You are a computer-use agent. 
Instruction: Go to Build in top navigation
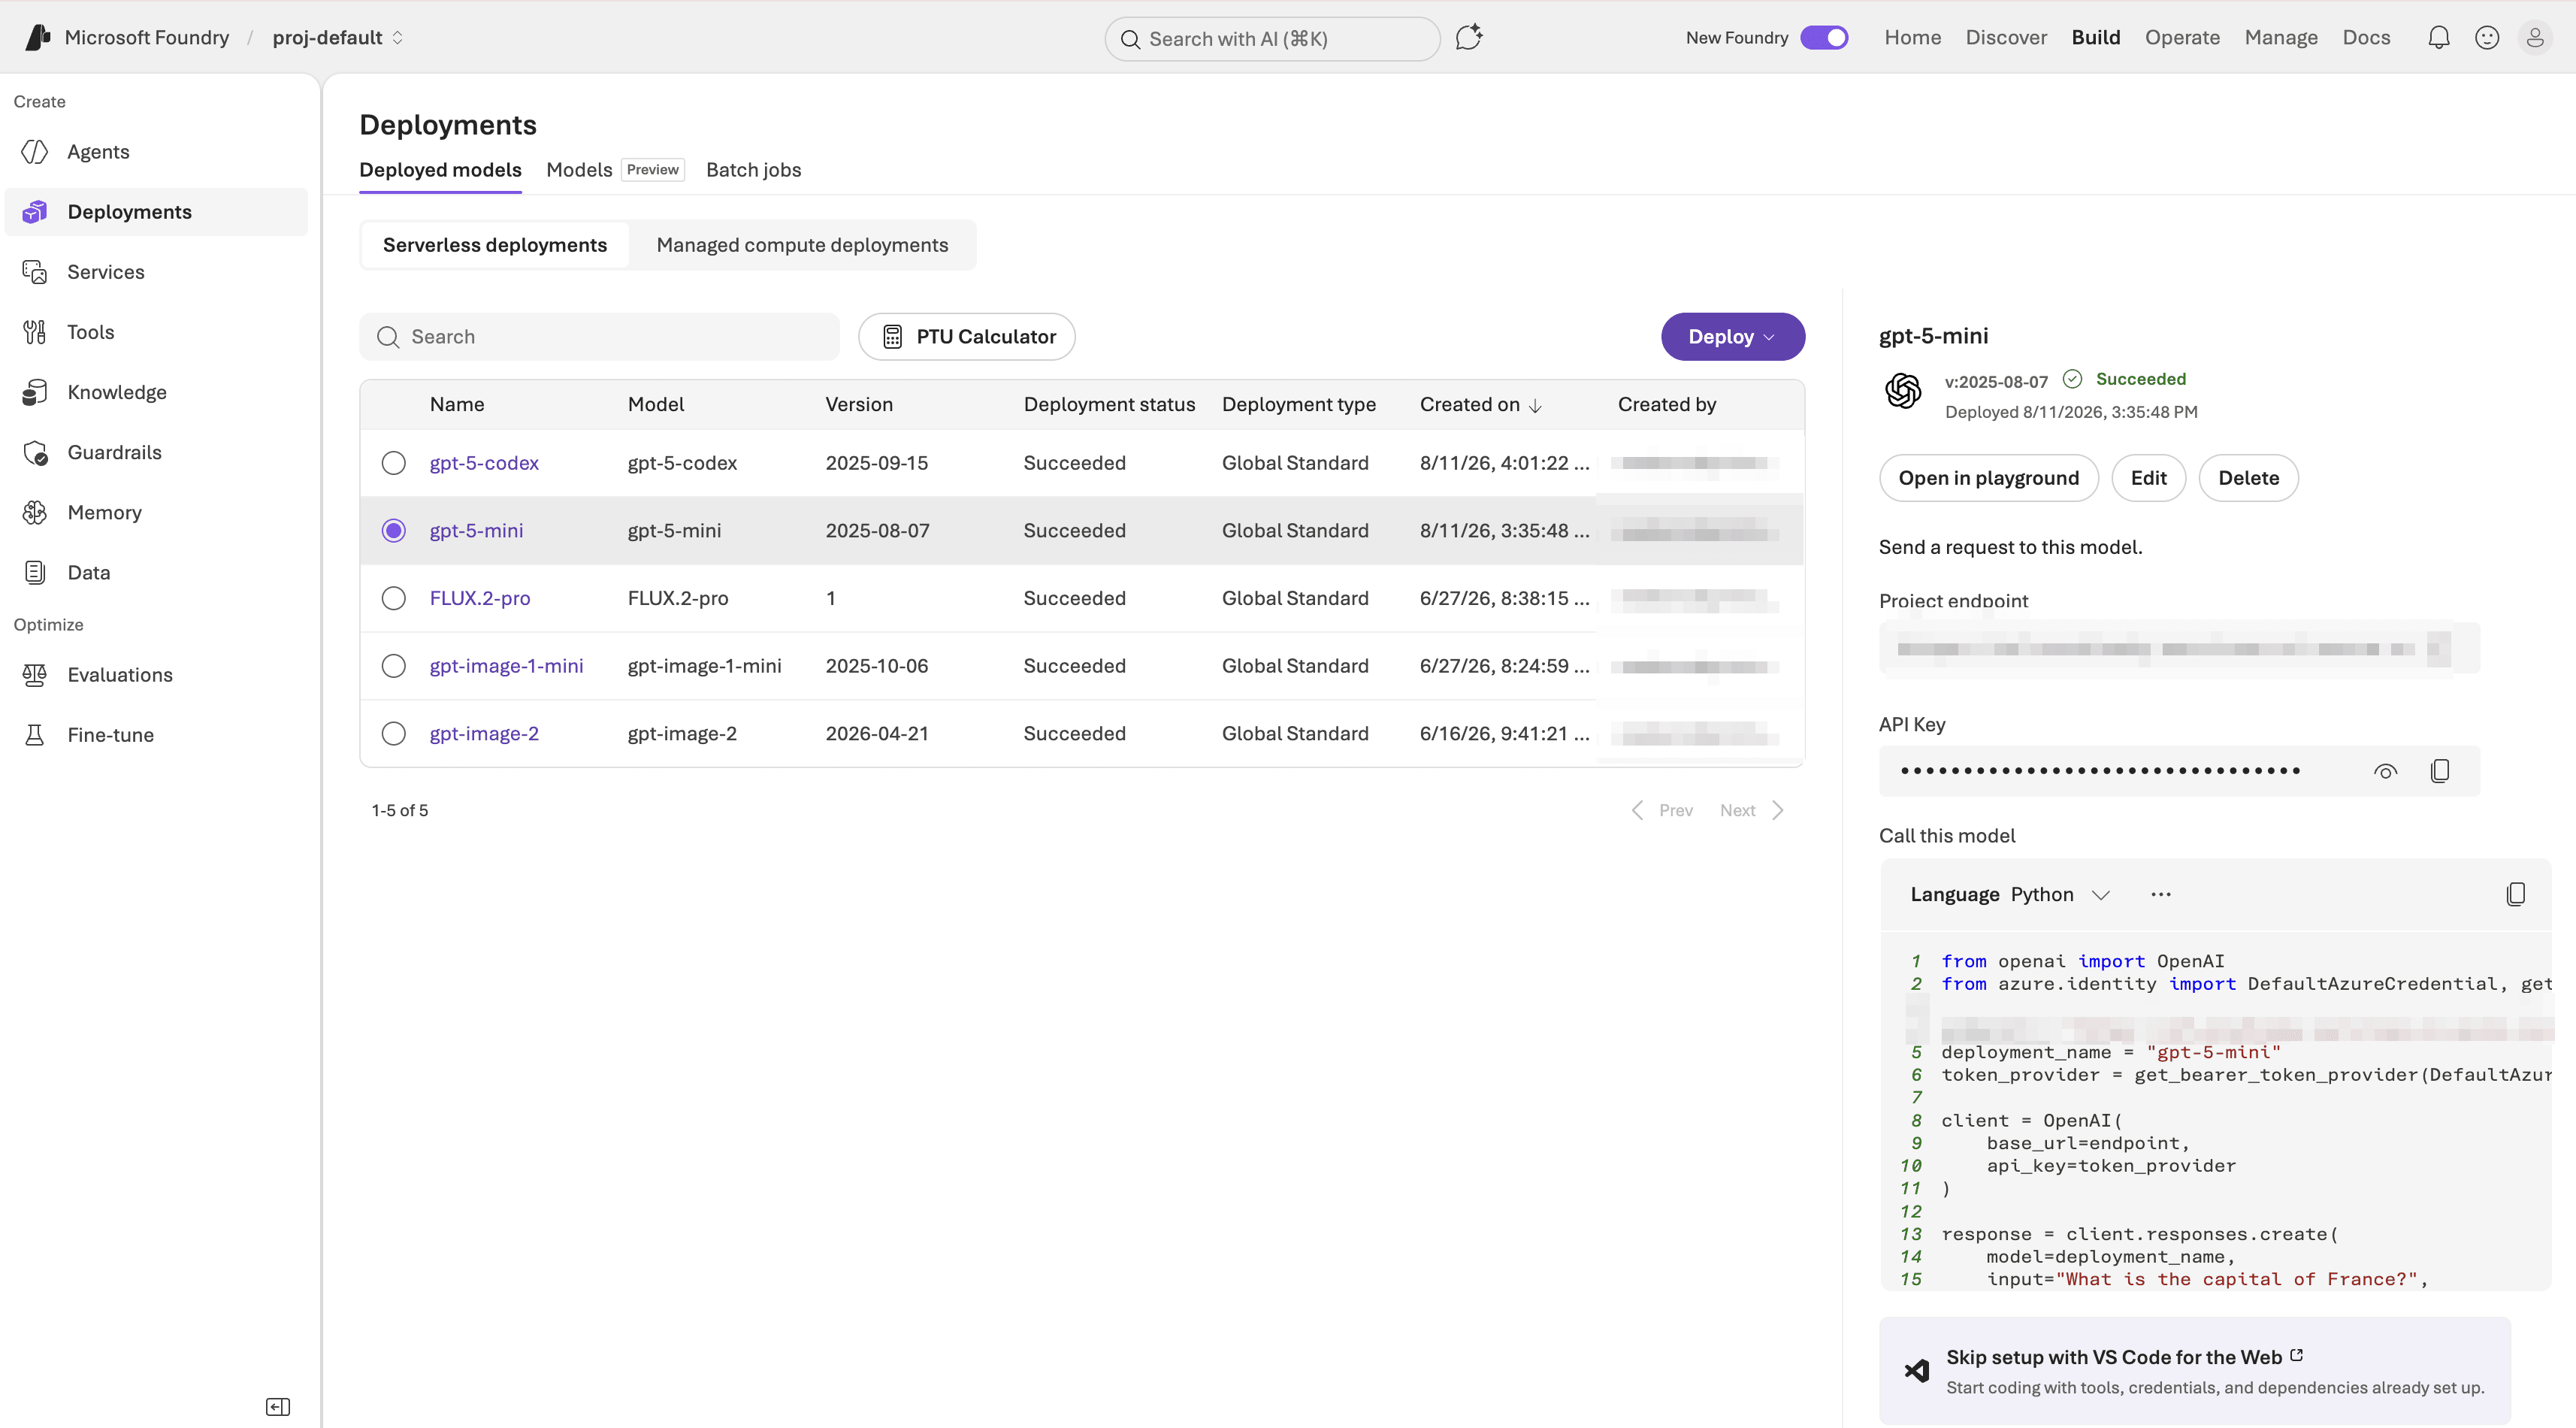click(x=2096, y=38)
